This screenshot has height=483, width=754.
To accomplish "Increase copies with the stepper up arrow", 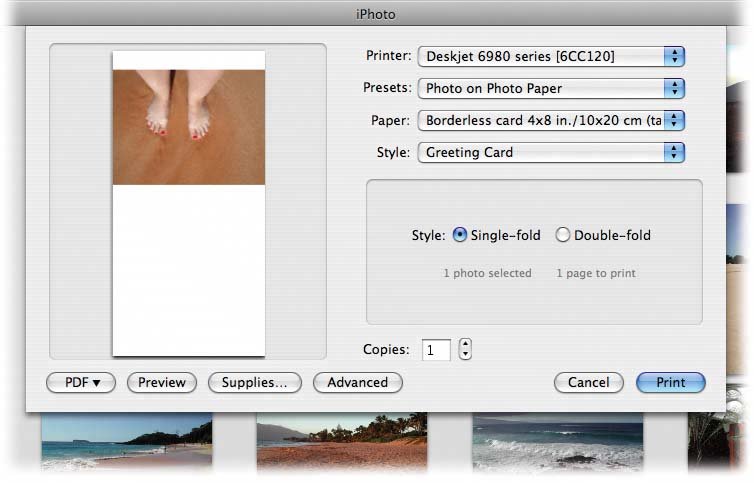I will [x=465, y=344].
